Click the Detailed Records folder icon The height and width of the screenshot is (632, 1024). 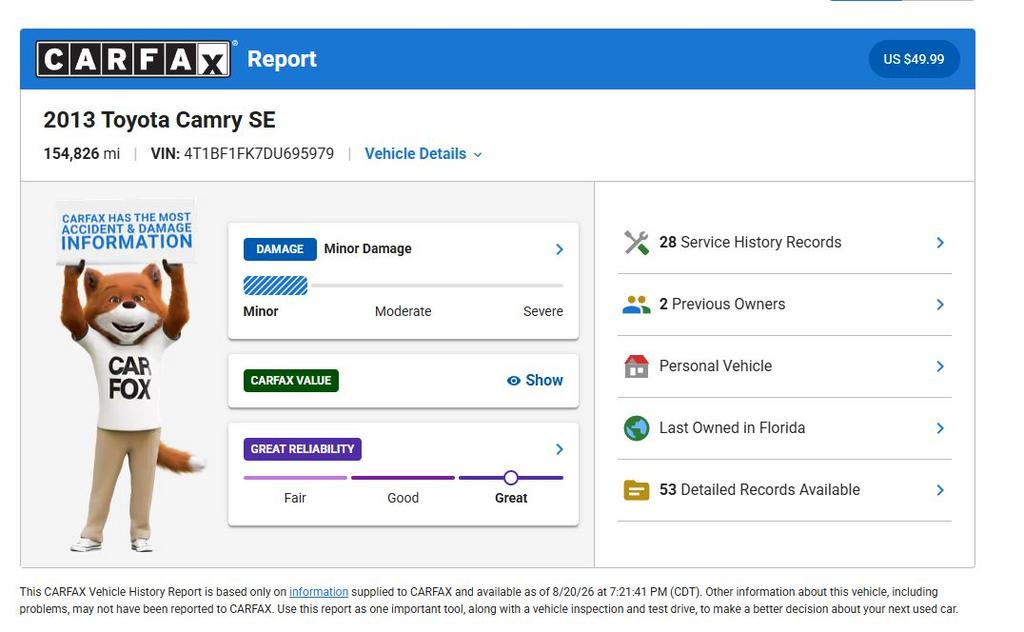tap(636, 490)
